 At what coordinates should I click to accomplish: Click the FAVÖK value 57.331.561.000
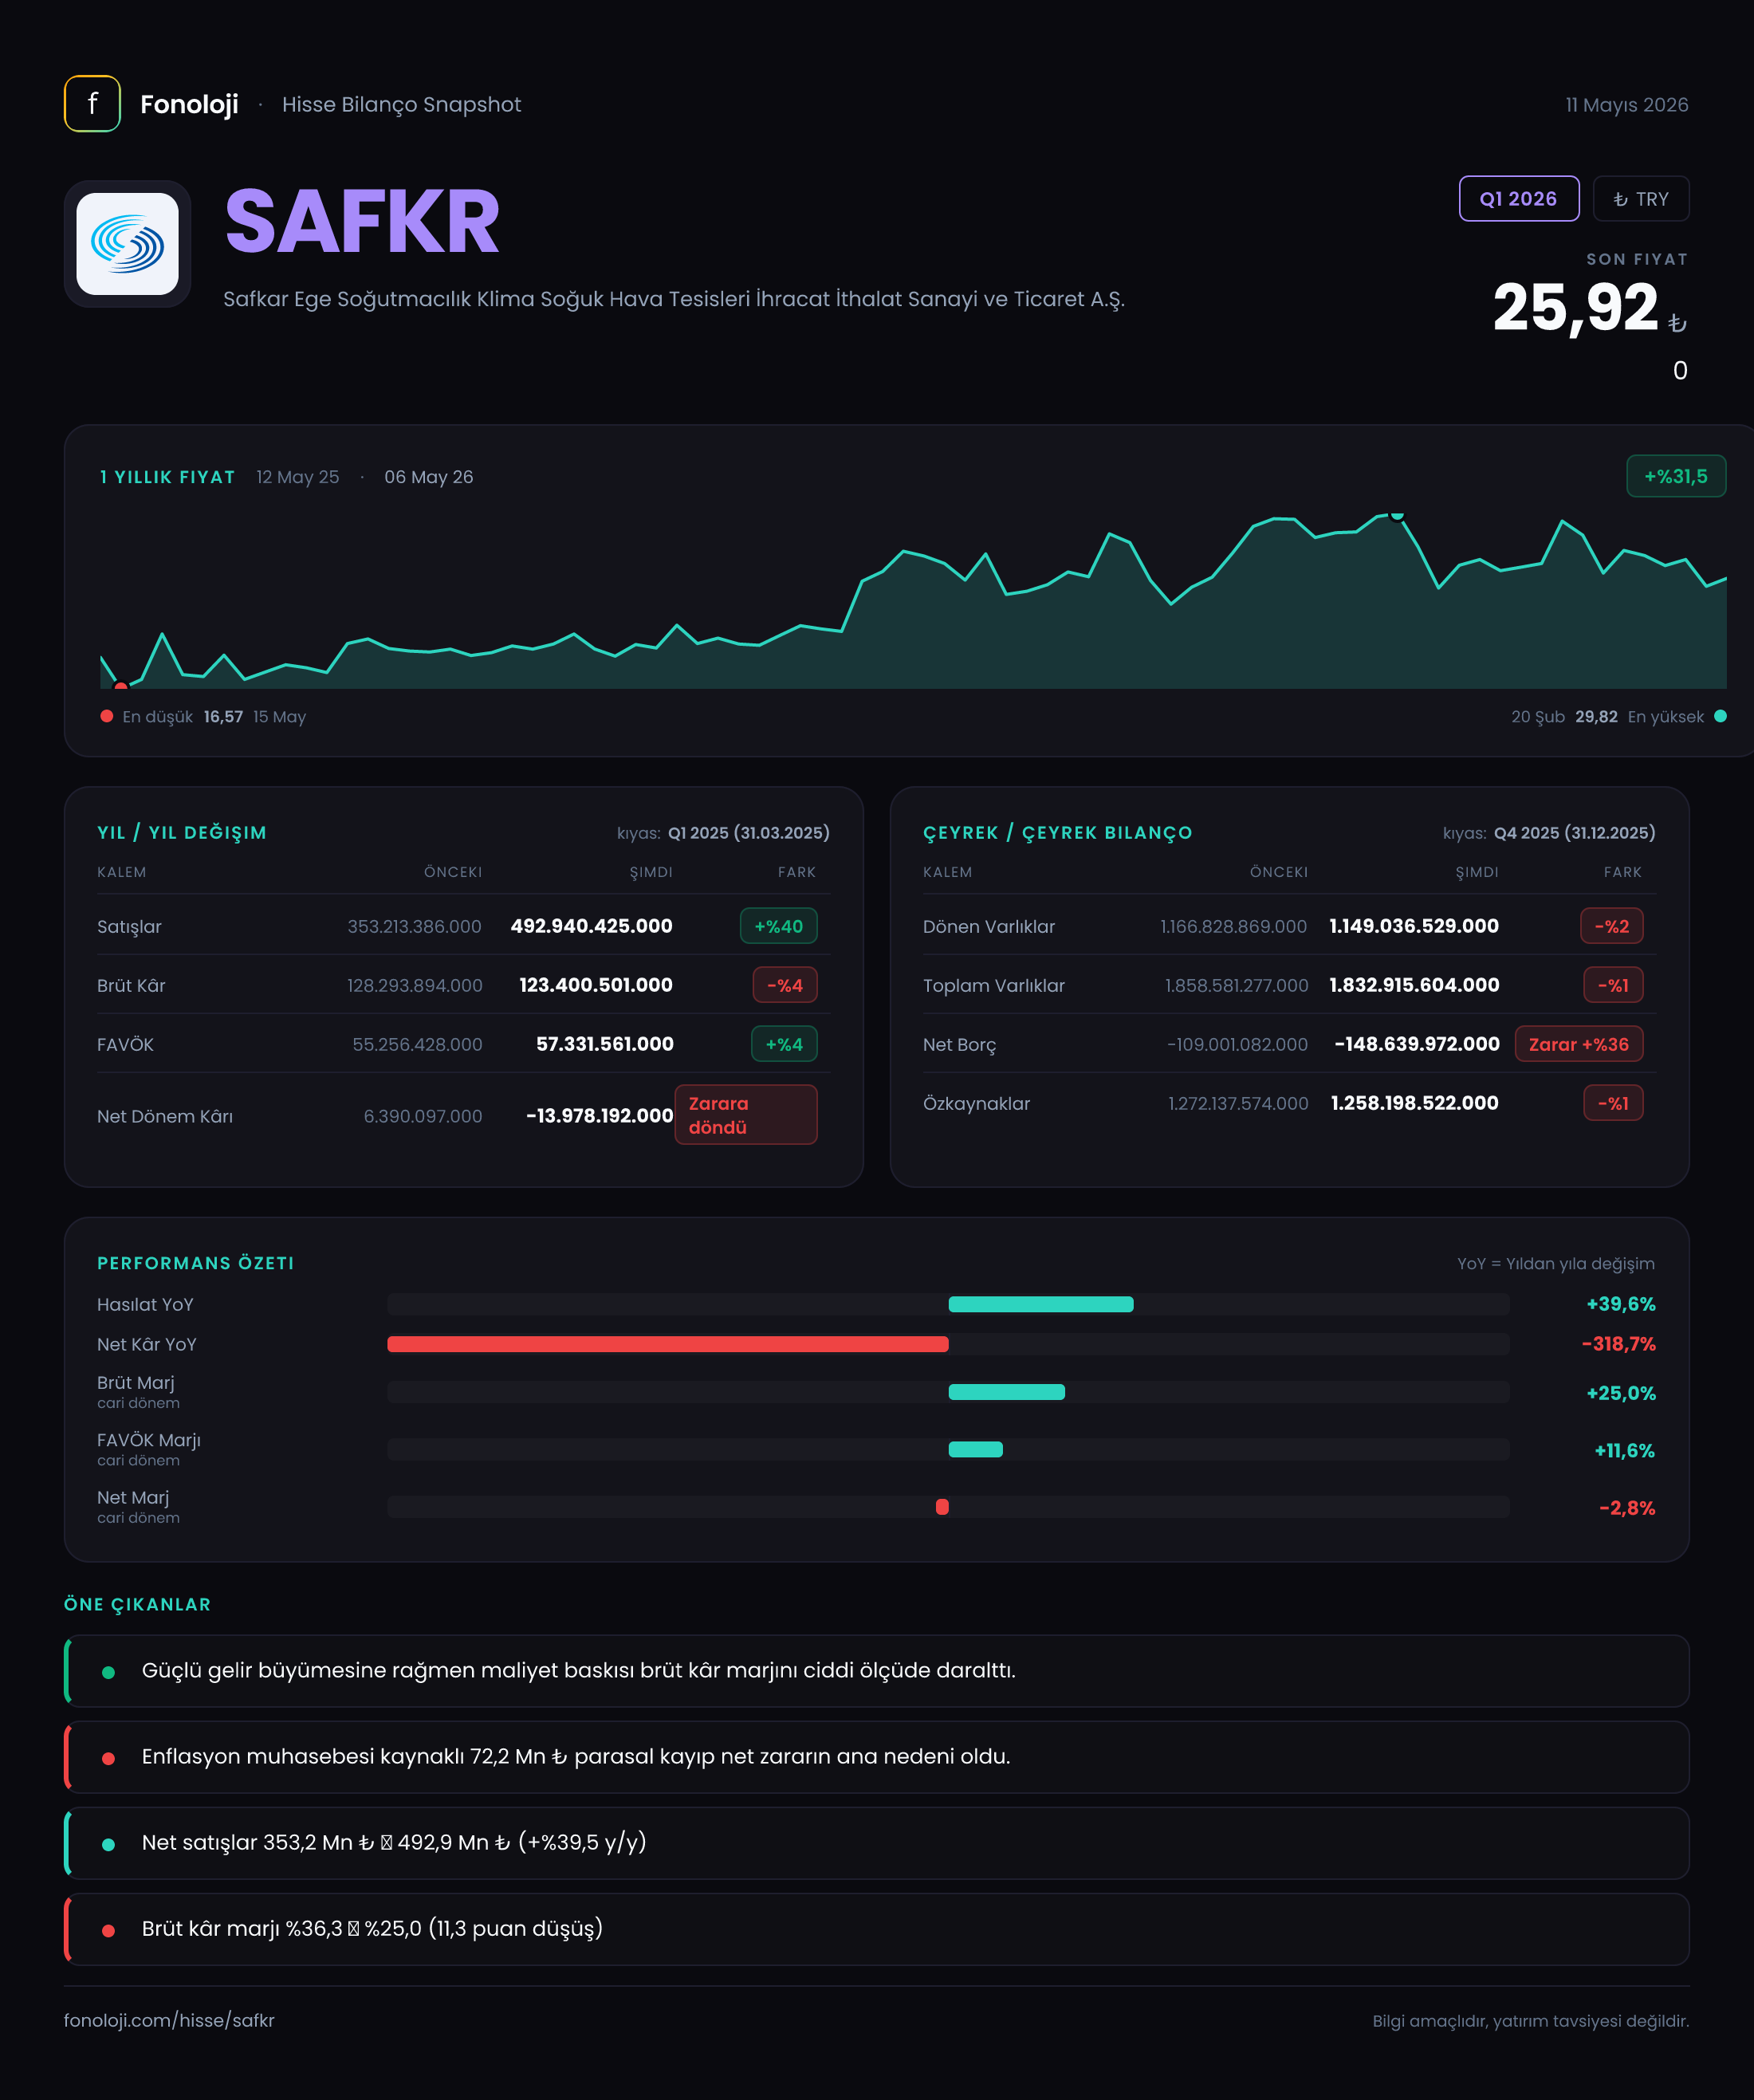604,1044
